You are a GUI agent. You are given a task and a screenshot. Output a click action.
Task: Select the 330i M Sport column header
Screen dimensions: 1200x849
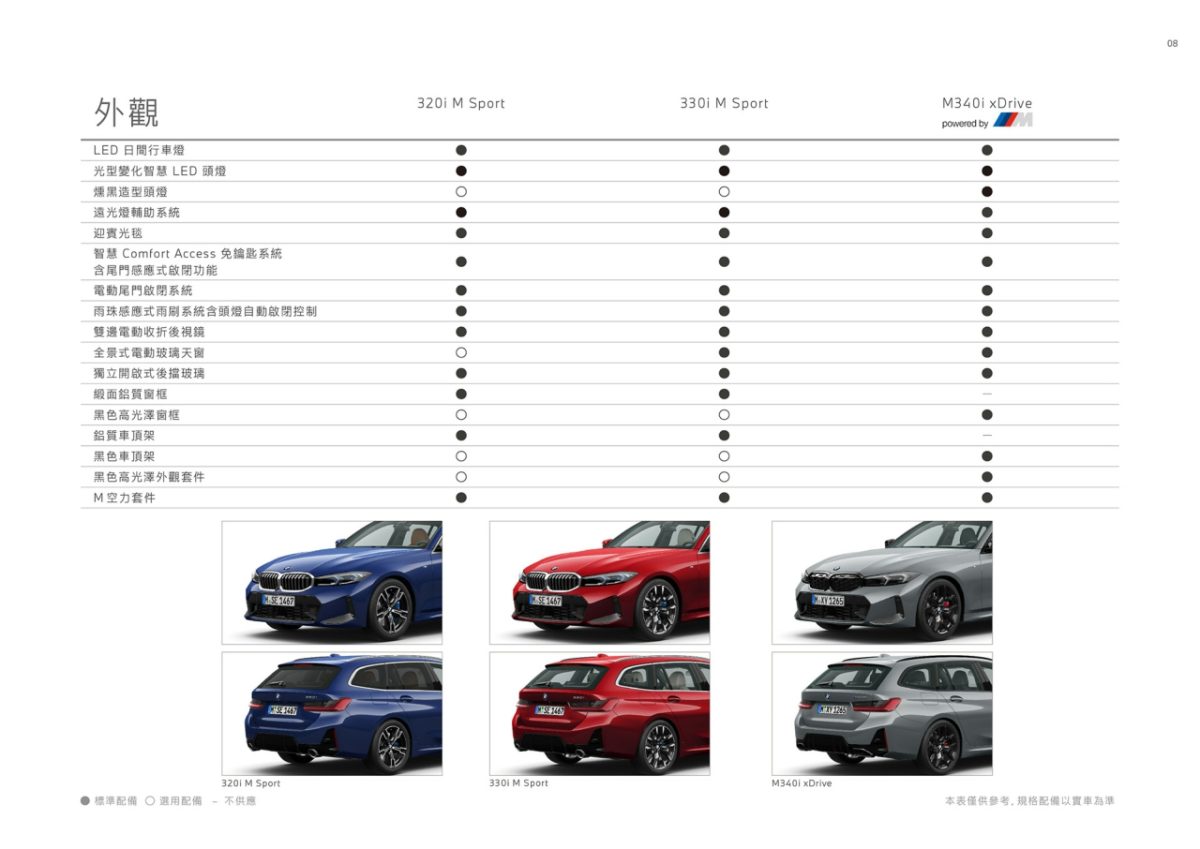(x=724, y=103)
